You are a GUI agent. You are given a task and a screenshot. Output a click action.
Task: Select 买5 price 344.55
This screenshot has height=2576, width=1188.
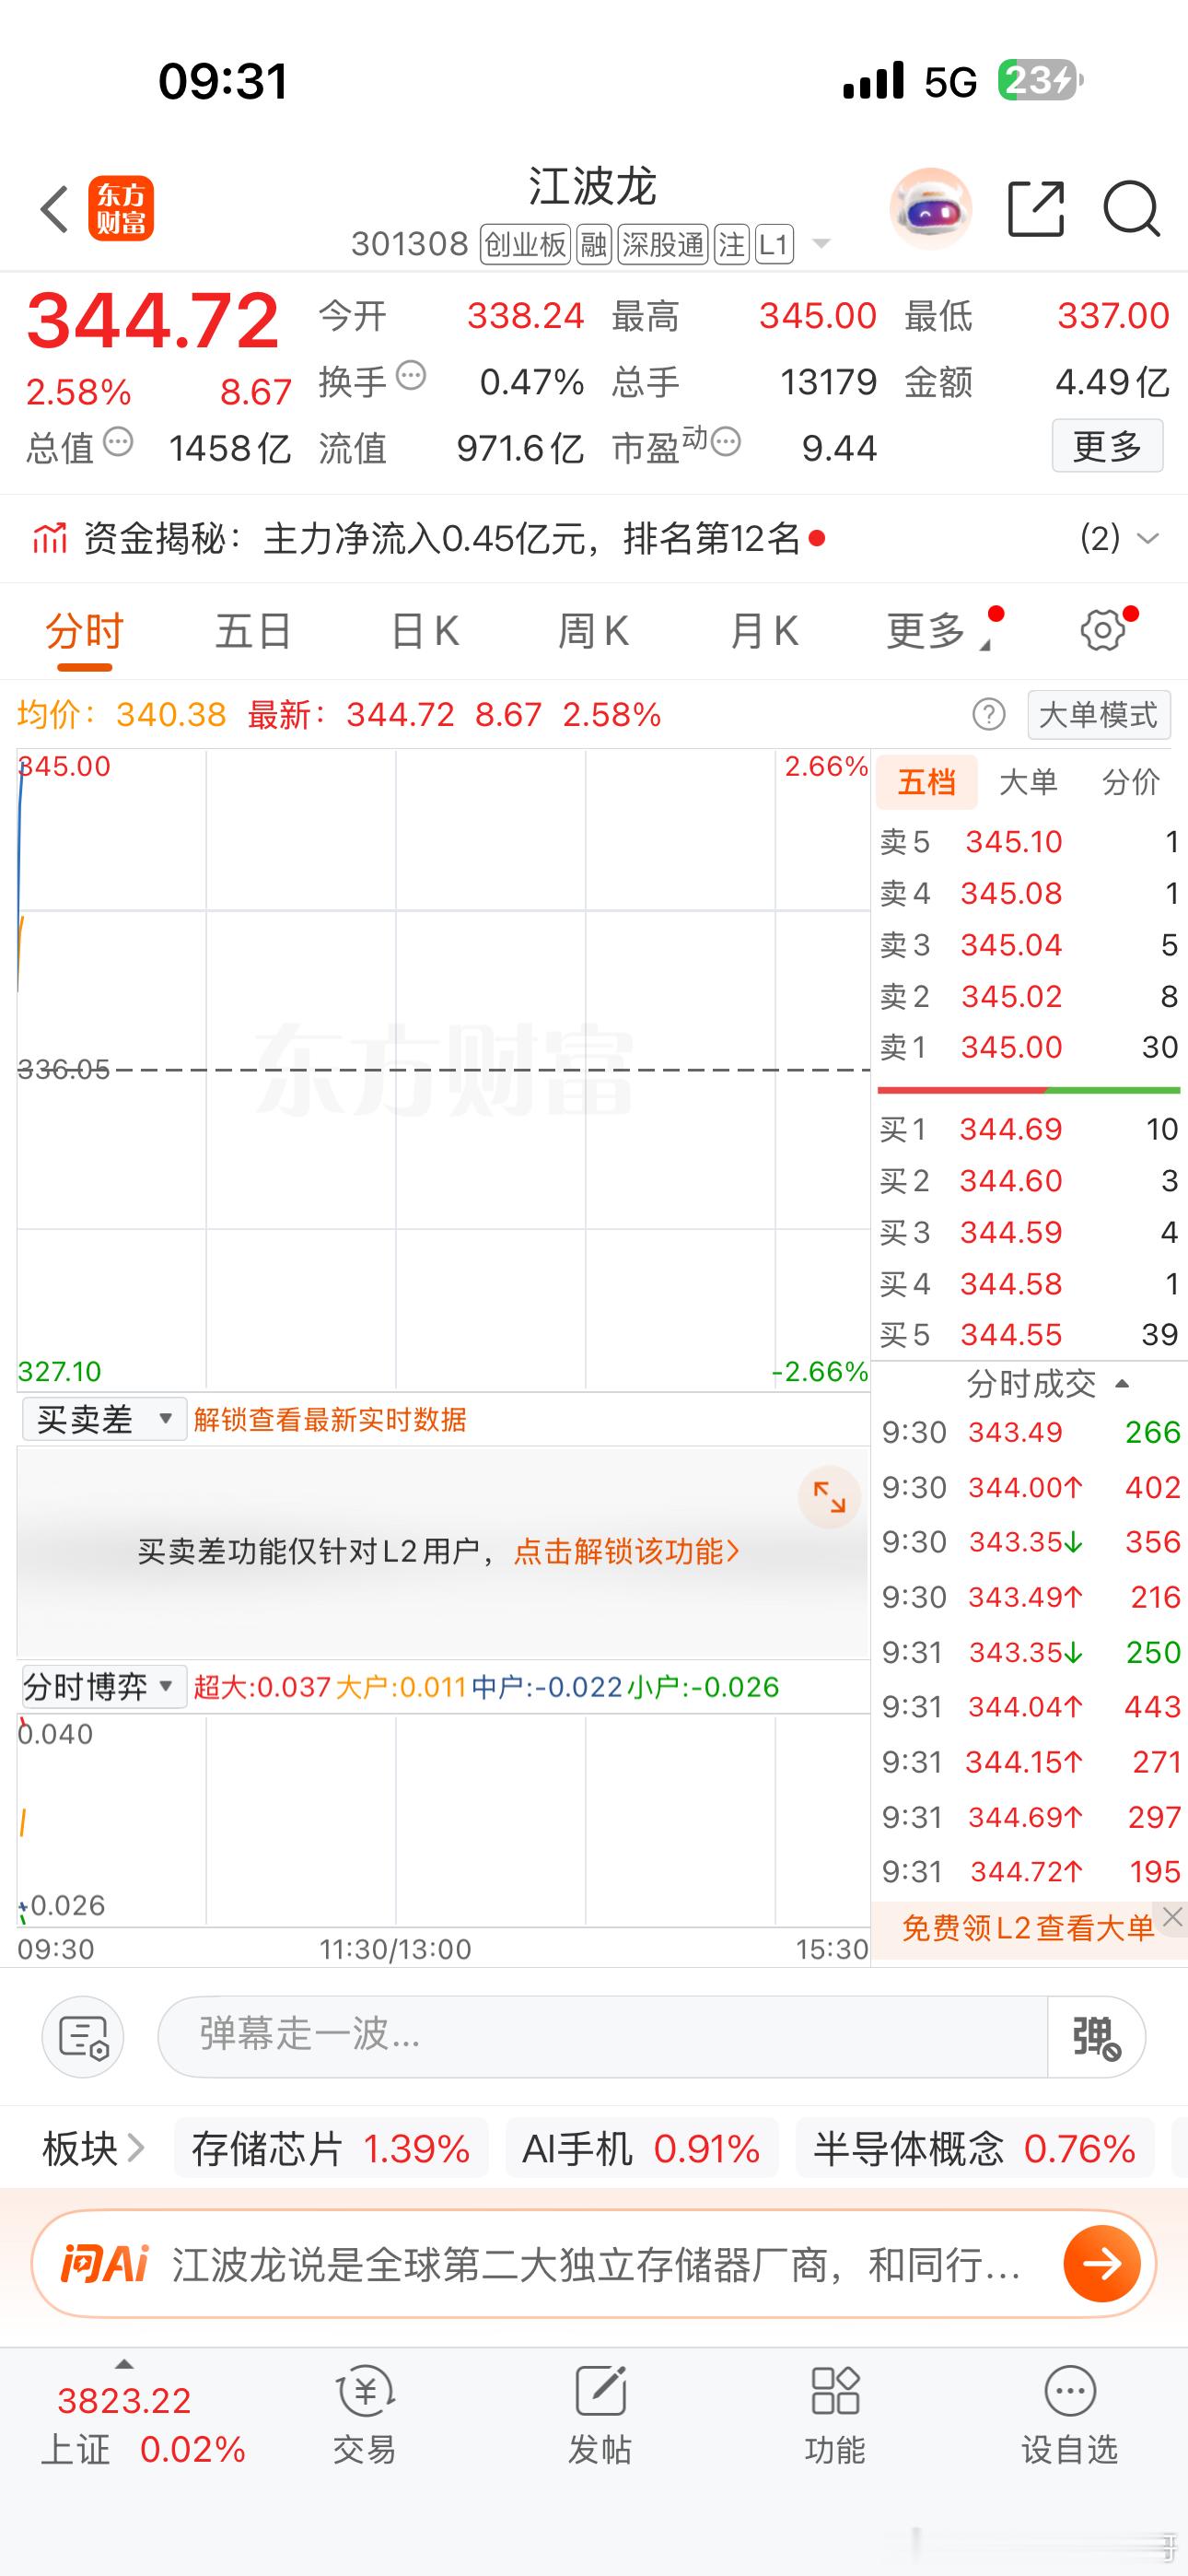(1011, 1334)
